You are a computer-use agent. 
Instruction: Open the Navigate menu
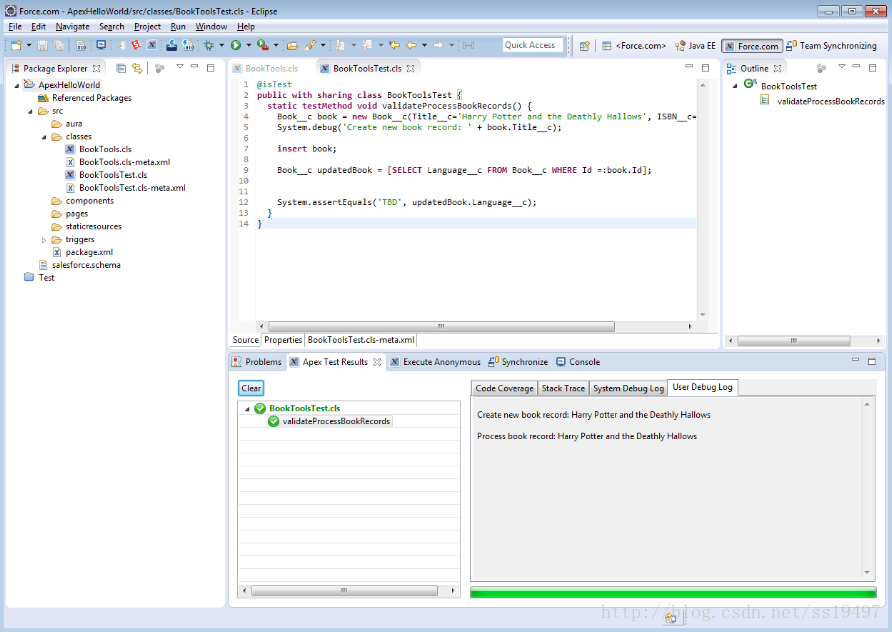(x=72, y=27)
